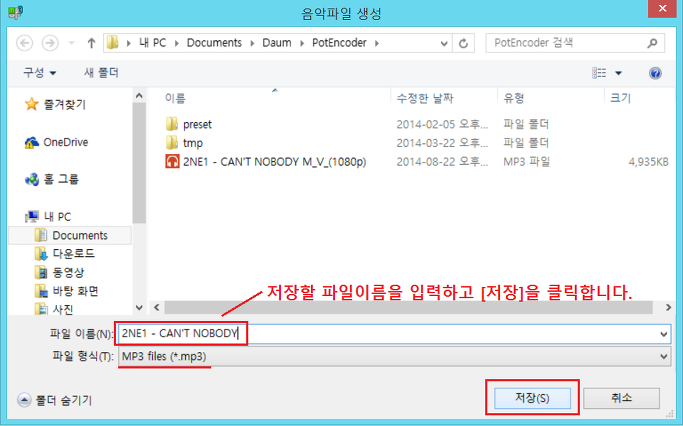The width and height of the screenshot is (683, 426).
Task: Expand chevron between Documents and Daum
Action: tap(252, 43)
